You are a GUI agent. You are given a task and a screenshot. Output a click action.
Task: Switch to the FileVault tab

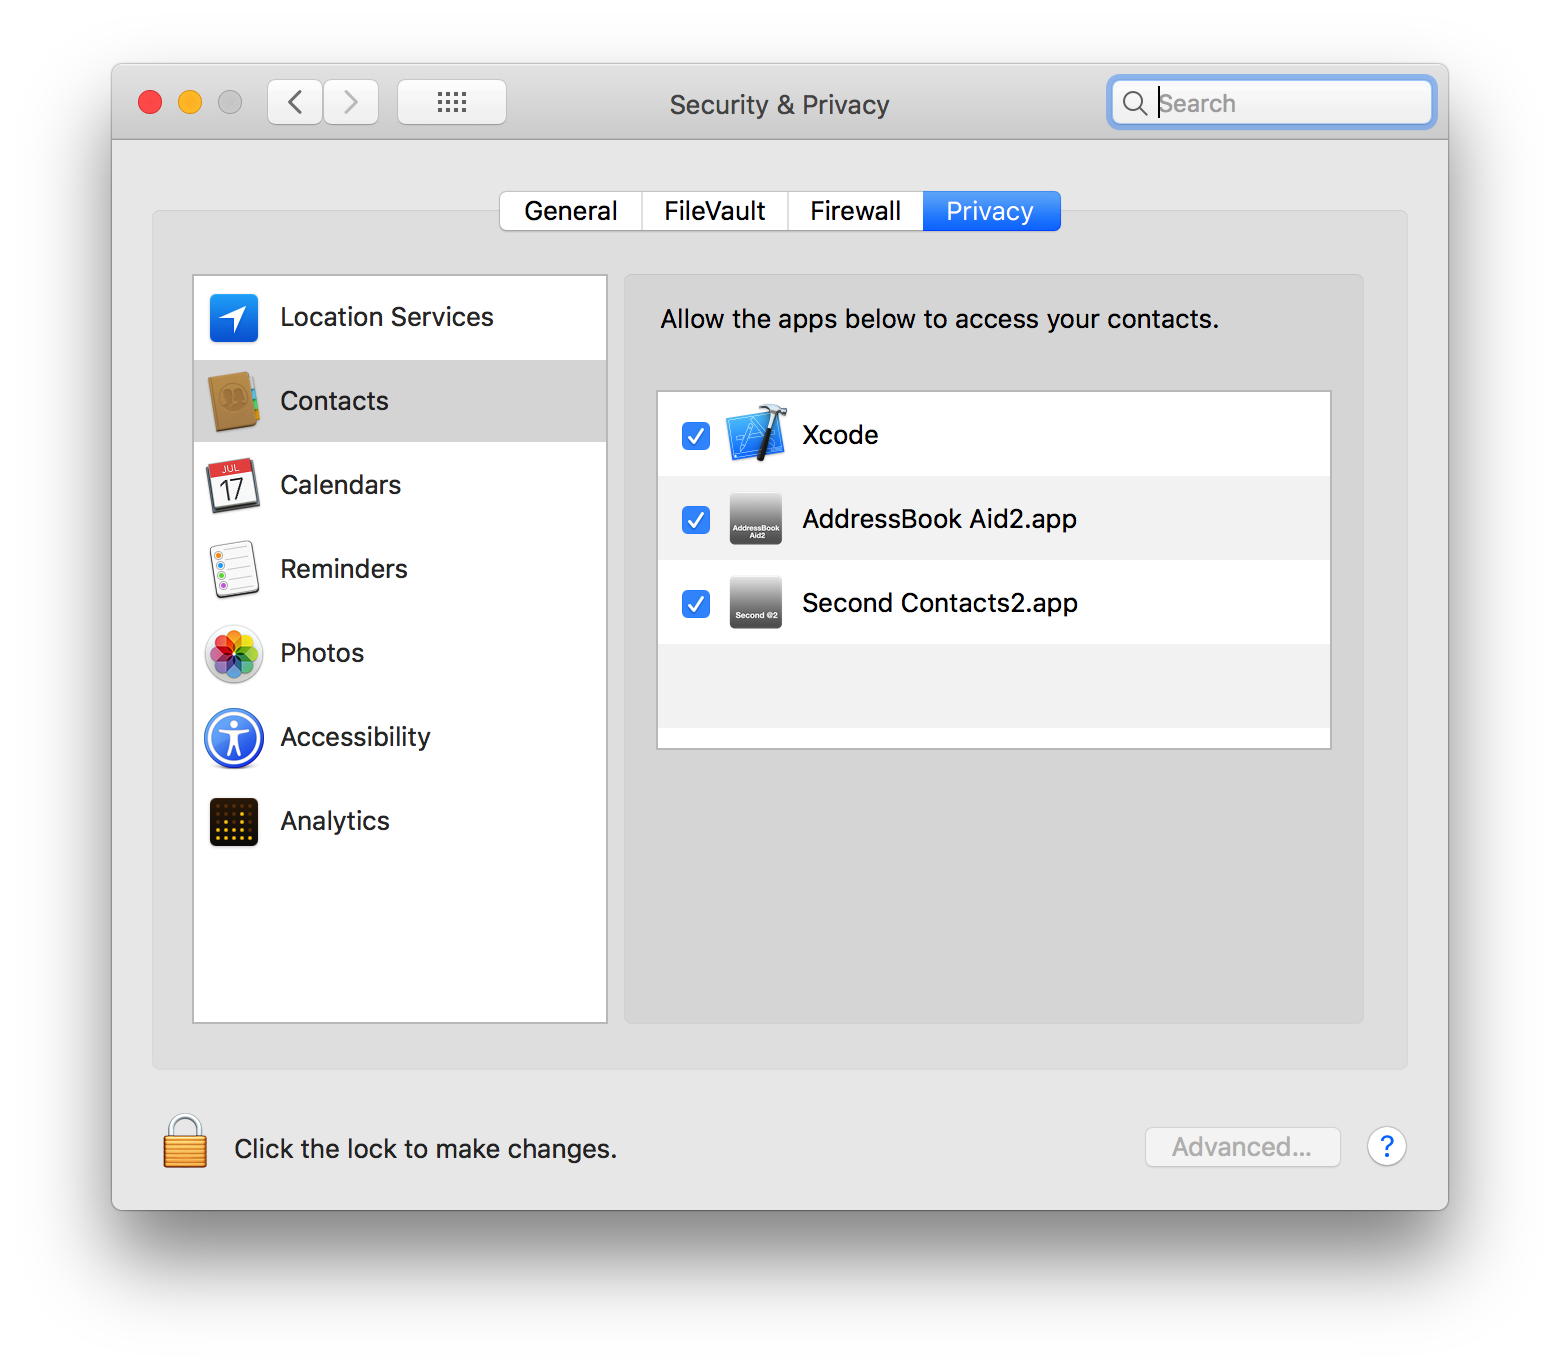pos(715,211)
